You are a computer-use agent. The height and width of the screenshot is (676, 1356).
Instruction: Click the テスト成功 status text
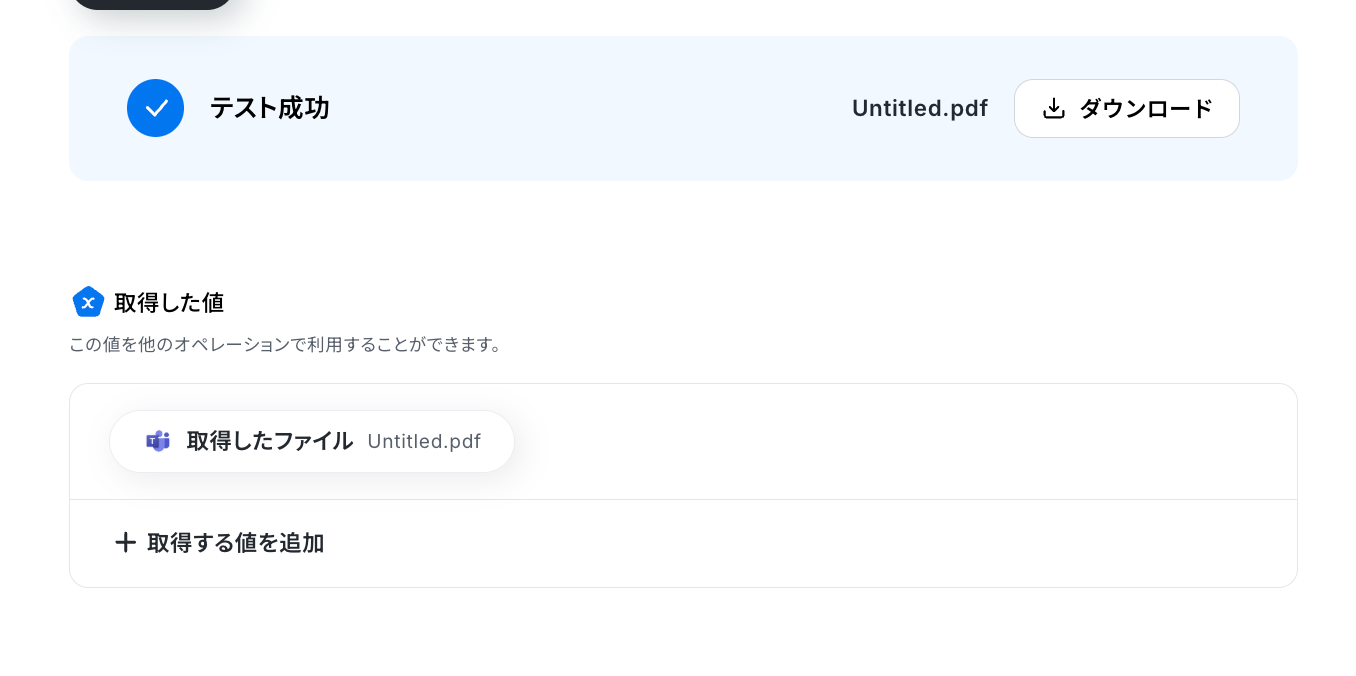pos(269,108)
